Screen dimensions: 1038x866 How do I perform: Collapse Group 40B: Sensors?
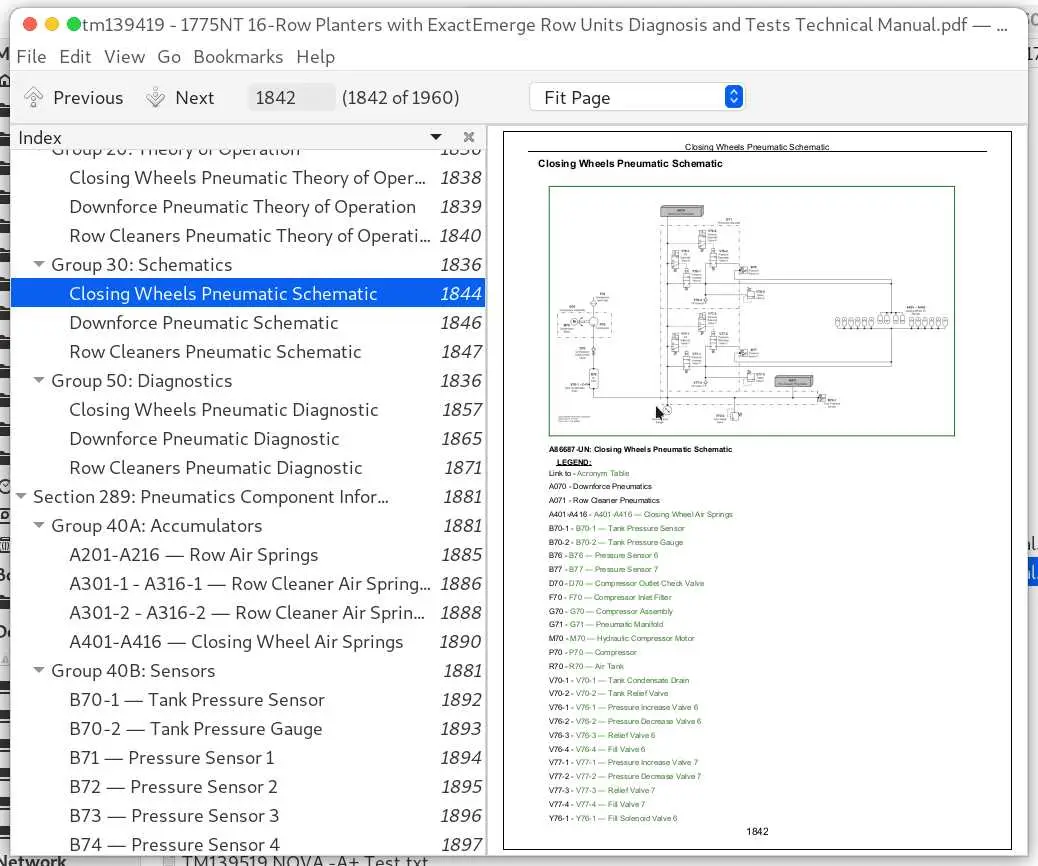(x=39, y=671)
